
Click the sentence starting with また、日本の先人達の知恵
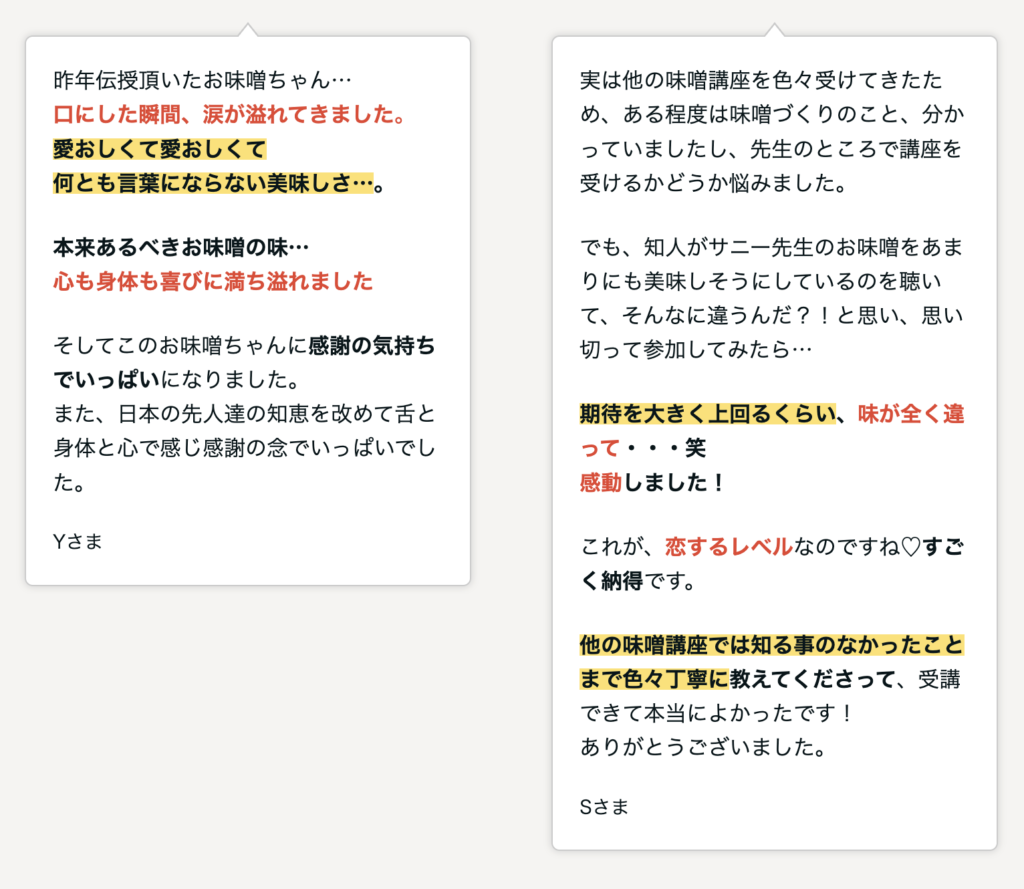click(244, 414)
